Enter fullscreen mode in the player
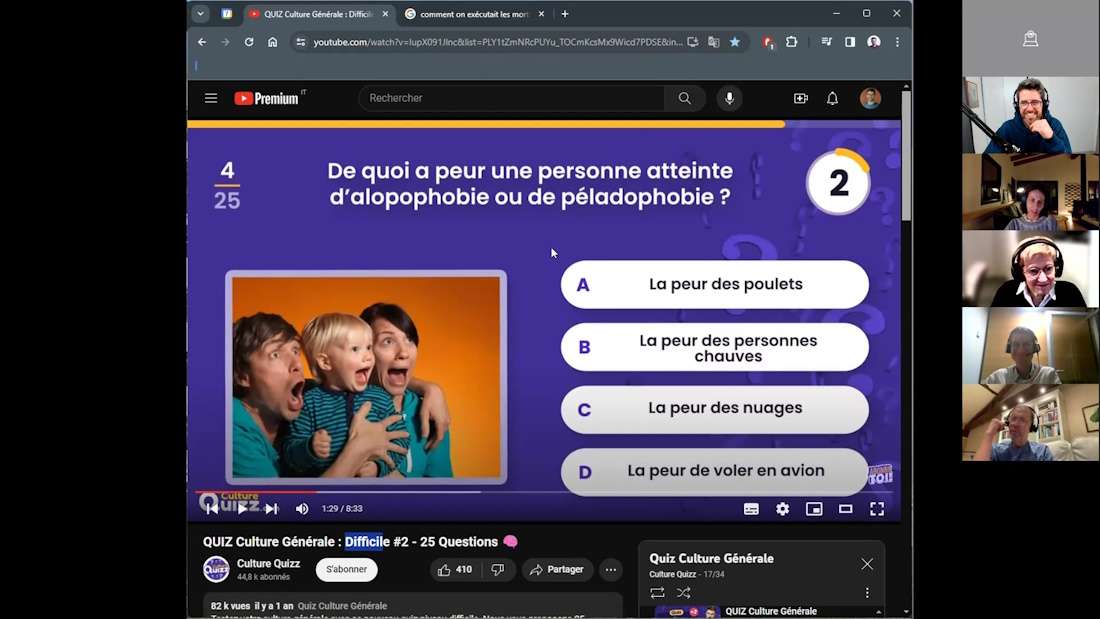Viewport: 1100px width, 619px height. 877,509
